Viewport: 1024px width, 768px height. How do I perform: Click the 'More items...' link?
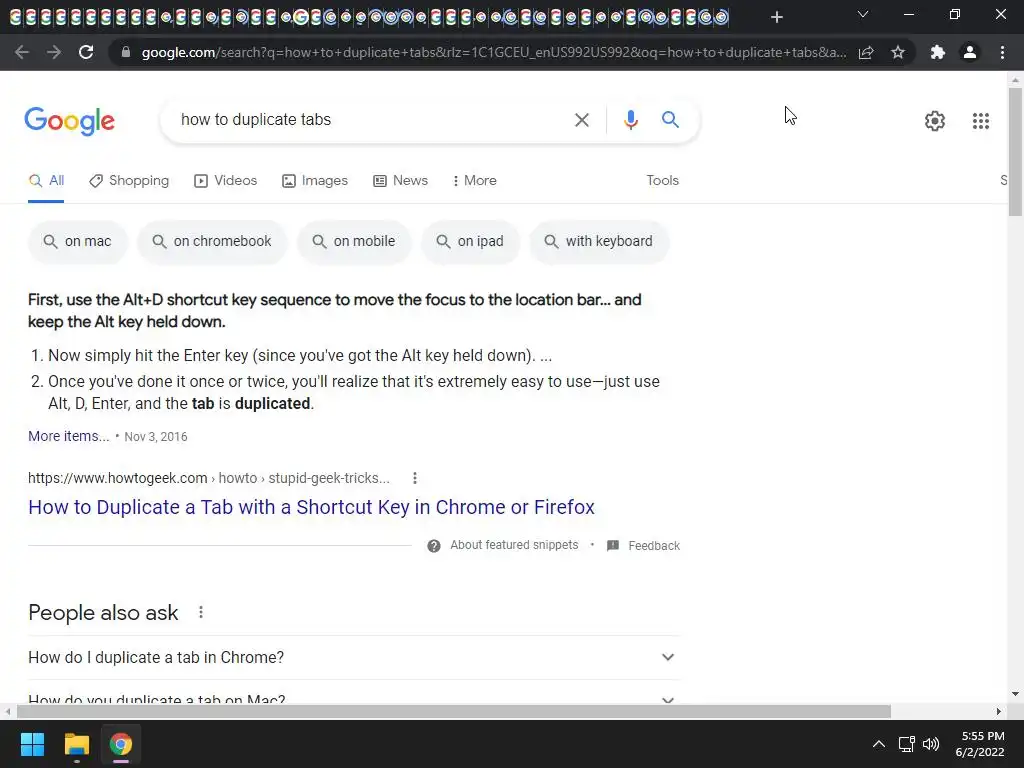click(x=69, y=436)
